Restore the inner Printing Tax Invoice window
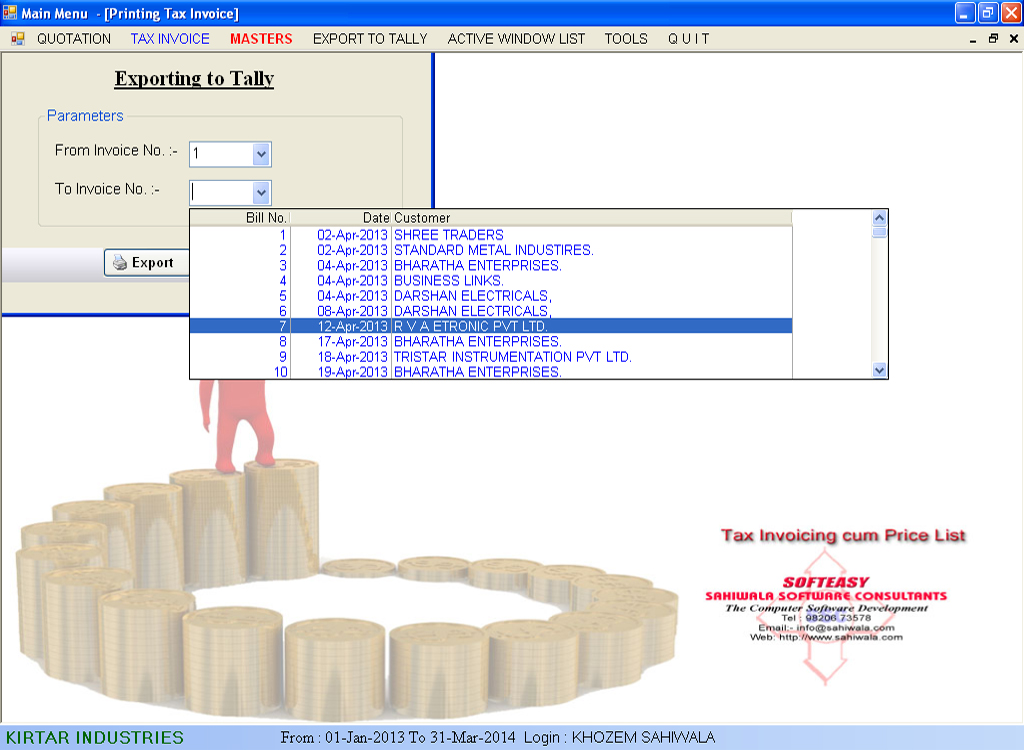 [993, 39]
